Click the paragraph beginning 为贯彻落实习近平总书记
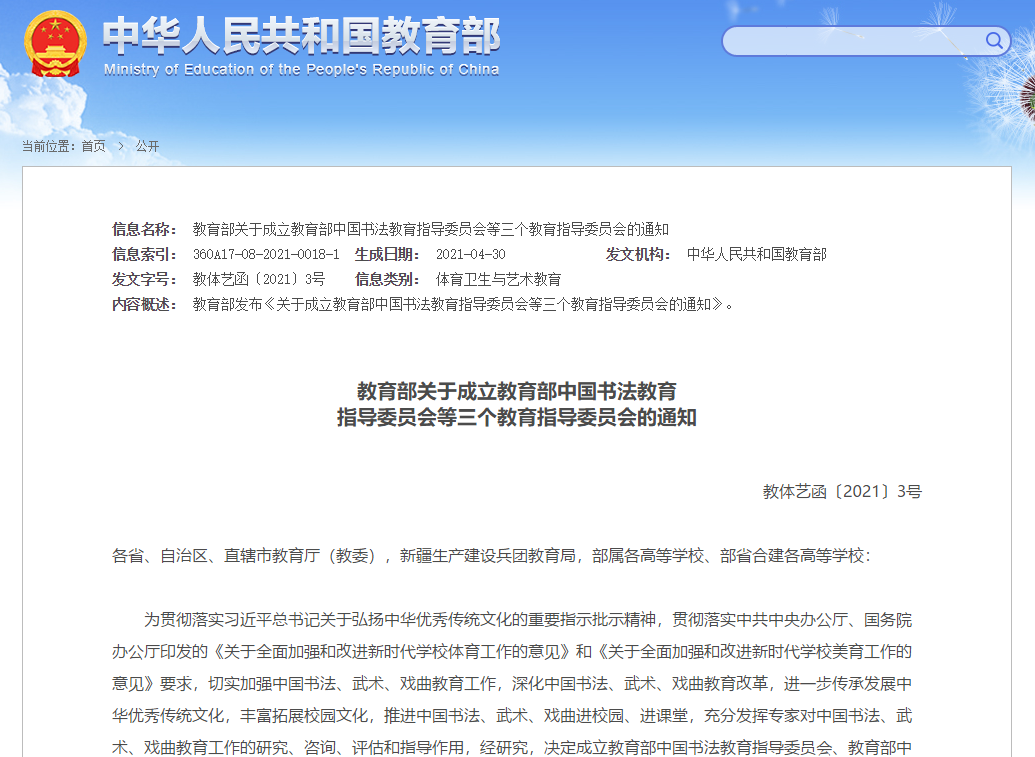The width and height of the screenshot is (1035, 757). pos(512,684)
